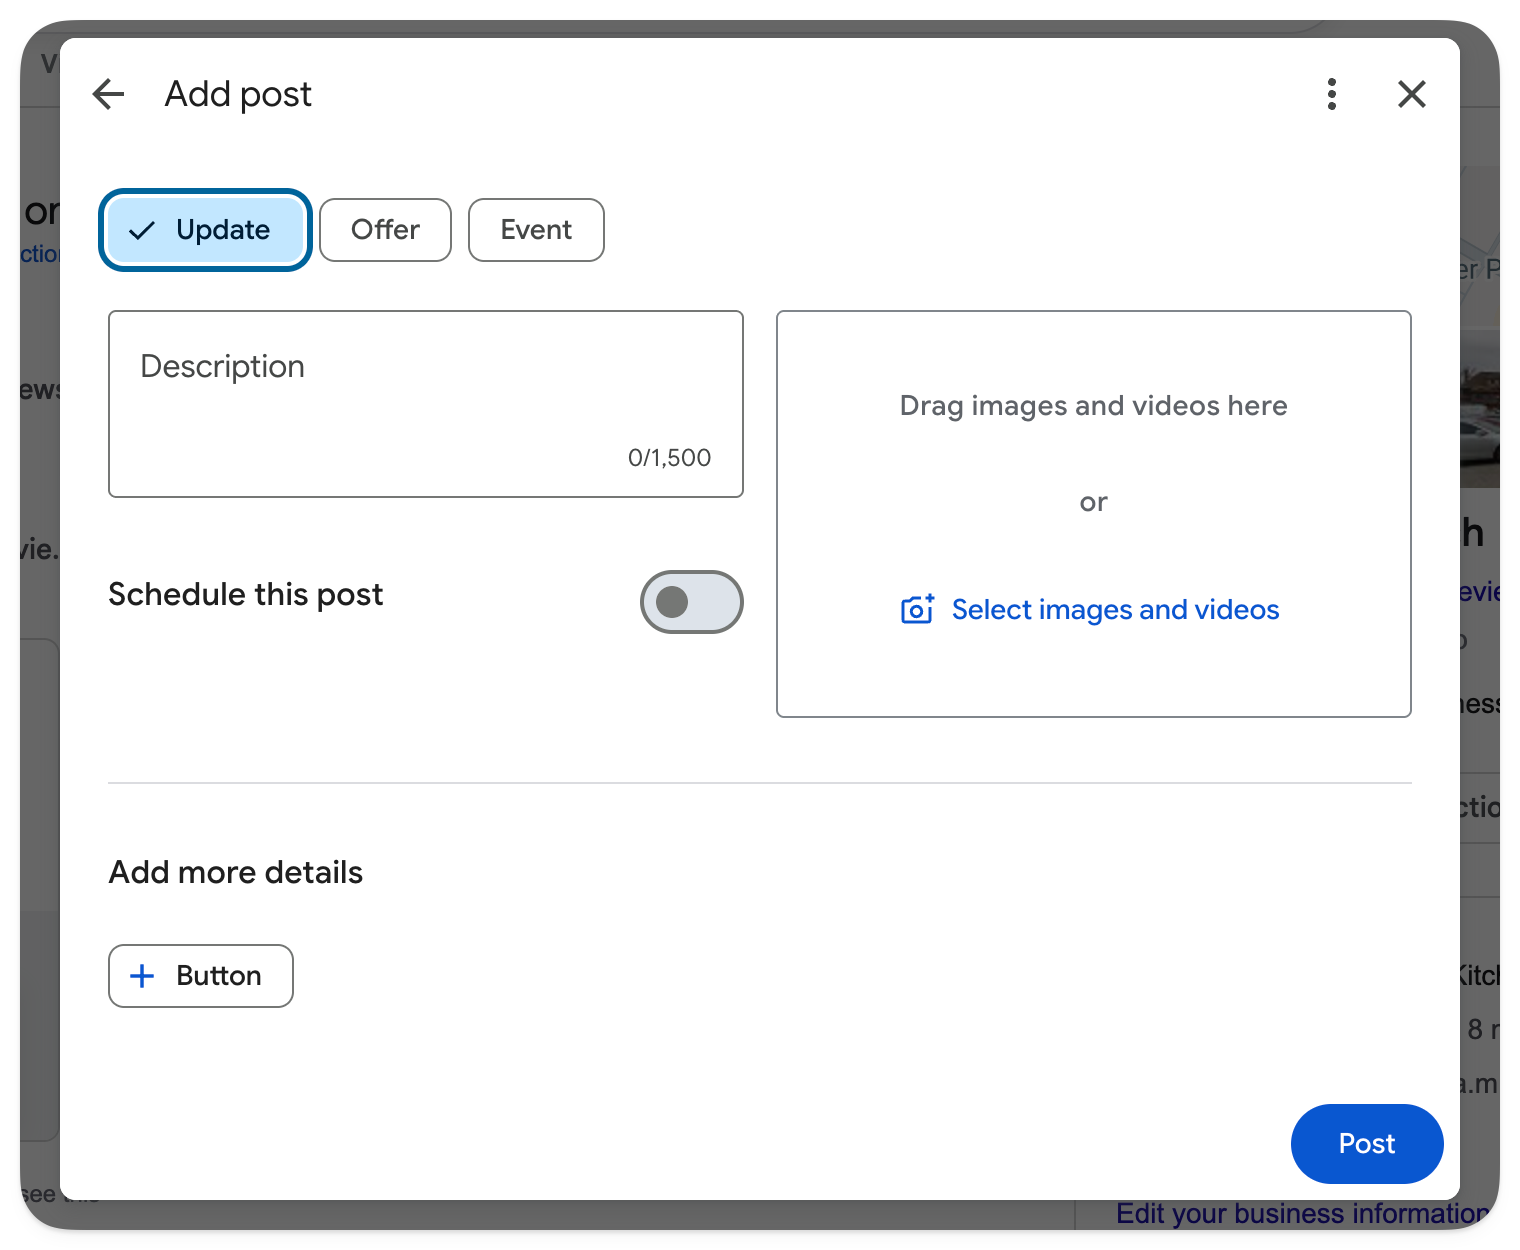Open Edit your business information link behind dialog
Image resolution: width=1520 pixels, height=1250 pixels.
coord(1302,1214)
